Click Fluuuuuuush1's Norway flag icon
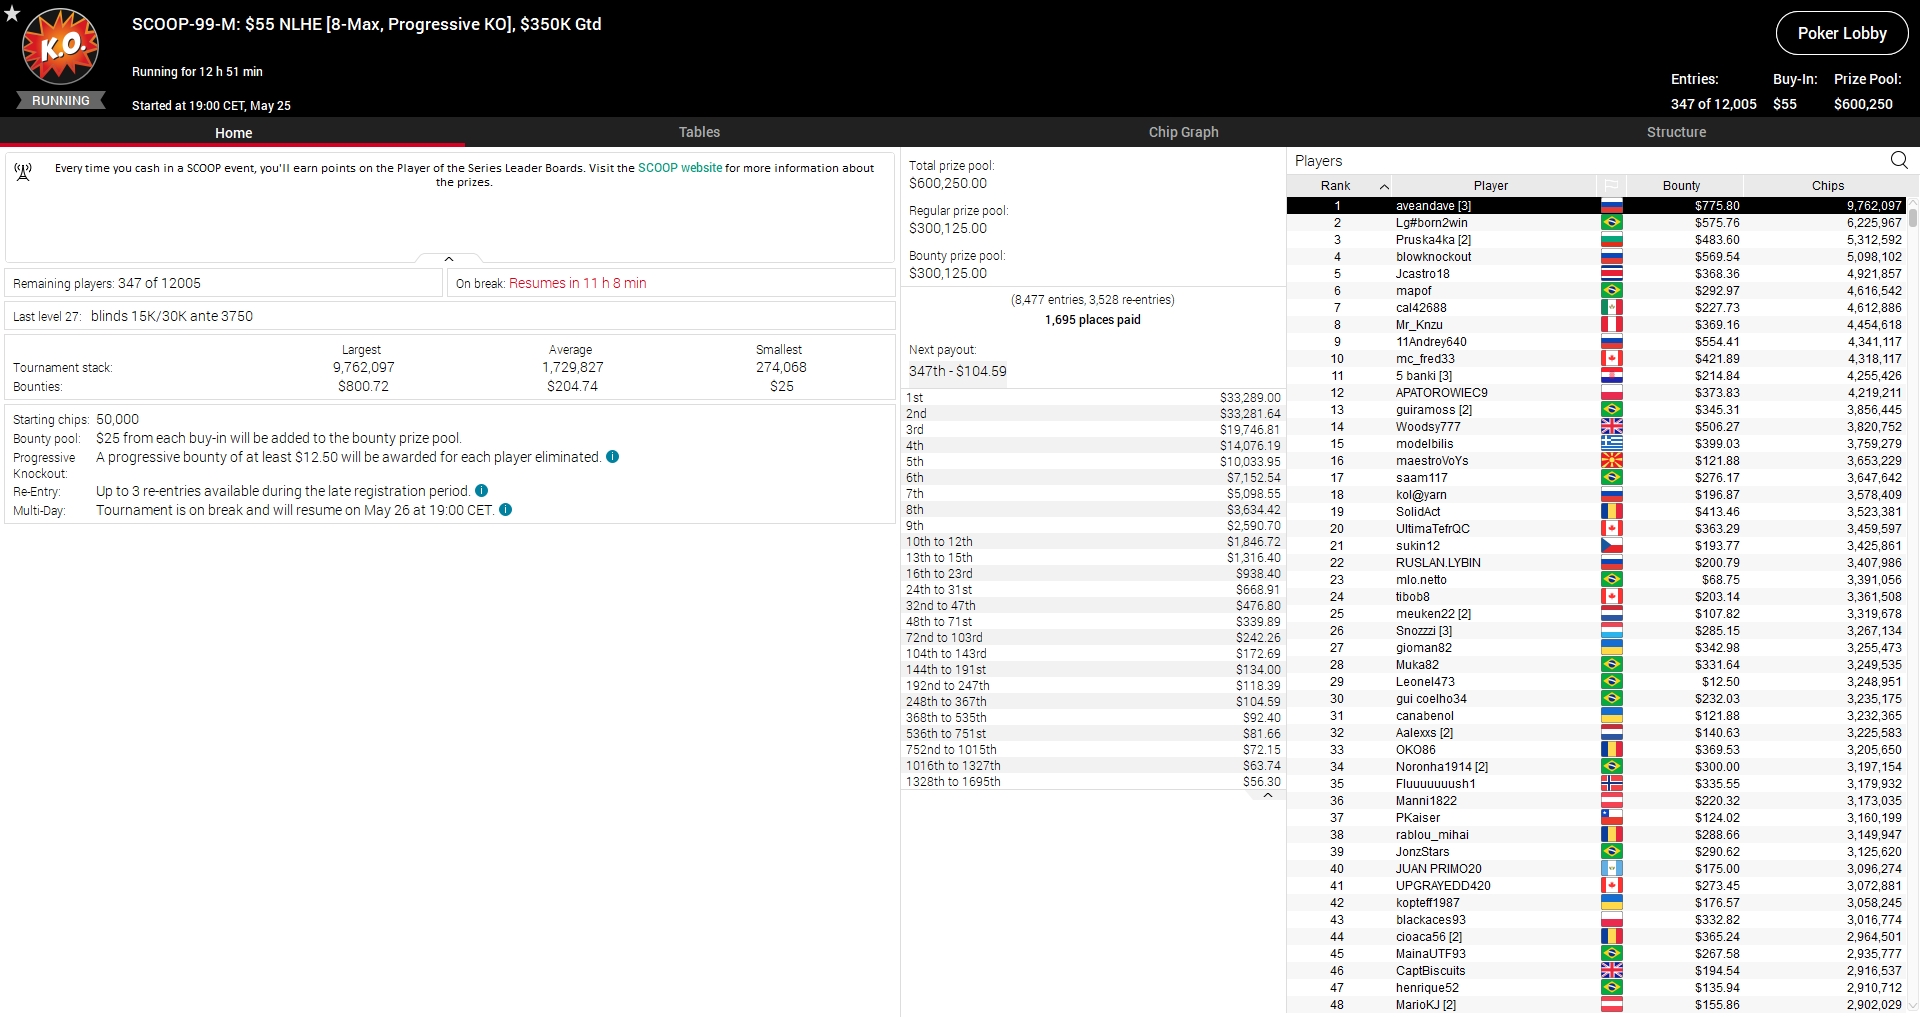Screen dimensions: 1920x1017 pyautogui.click(x=1611, y=784)
